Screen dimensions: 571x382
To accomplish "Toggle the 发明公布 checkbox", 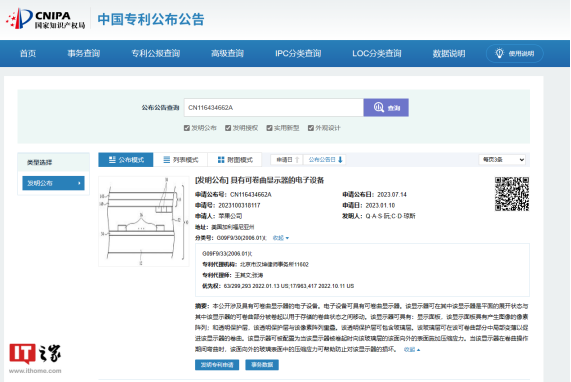I will (187, 128).
